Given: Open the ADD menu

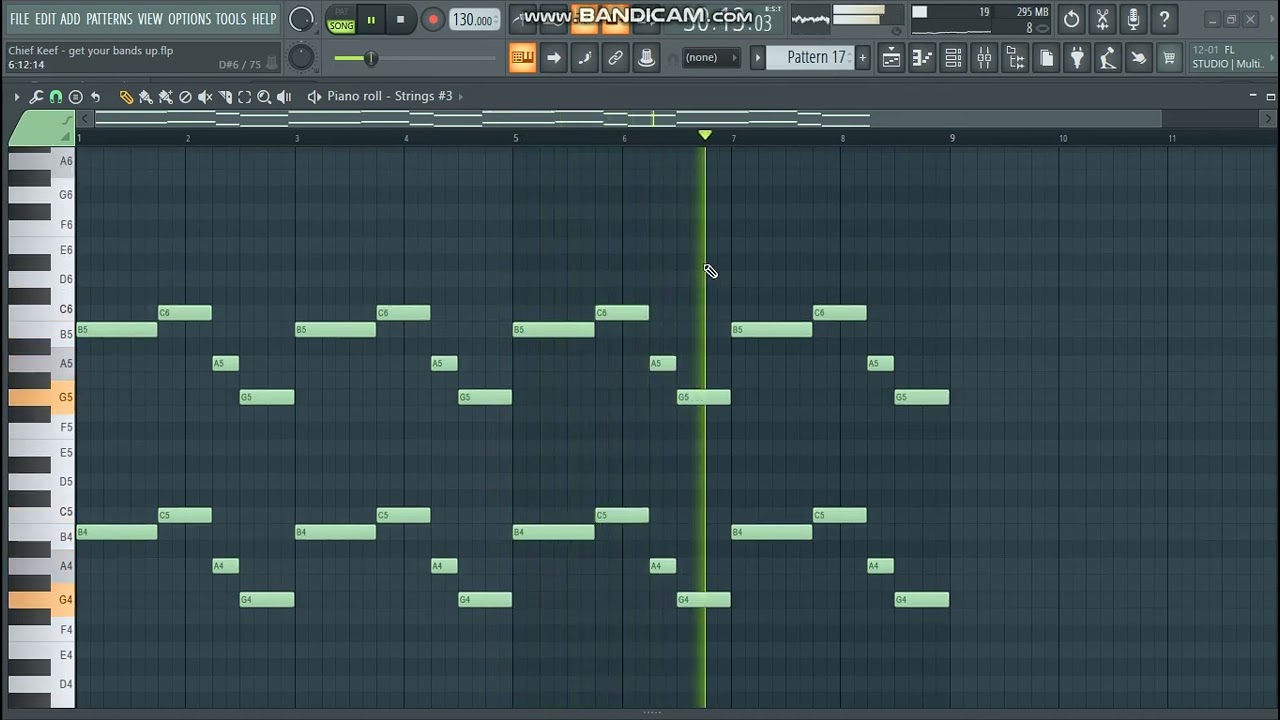Looking at the screenshot, I should 70,19.
